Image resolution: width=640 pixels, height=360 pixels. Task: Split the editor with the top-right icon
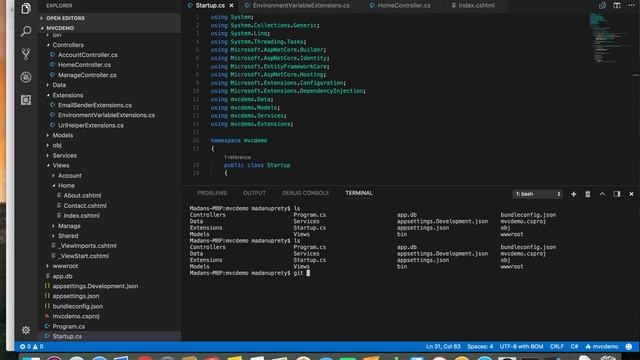[x=617, y=5]
